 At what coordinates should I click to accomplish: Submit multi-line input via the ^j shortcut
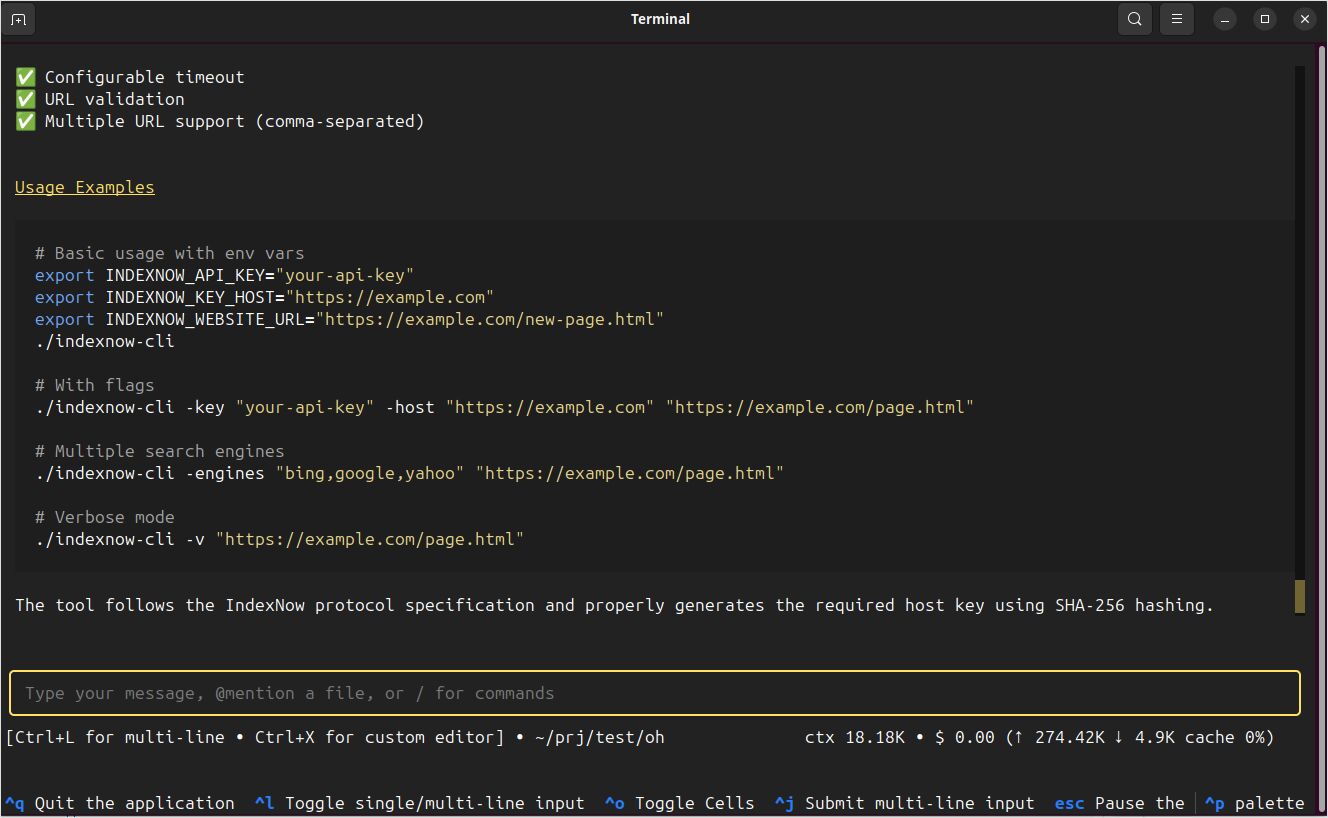pos(784,802)
